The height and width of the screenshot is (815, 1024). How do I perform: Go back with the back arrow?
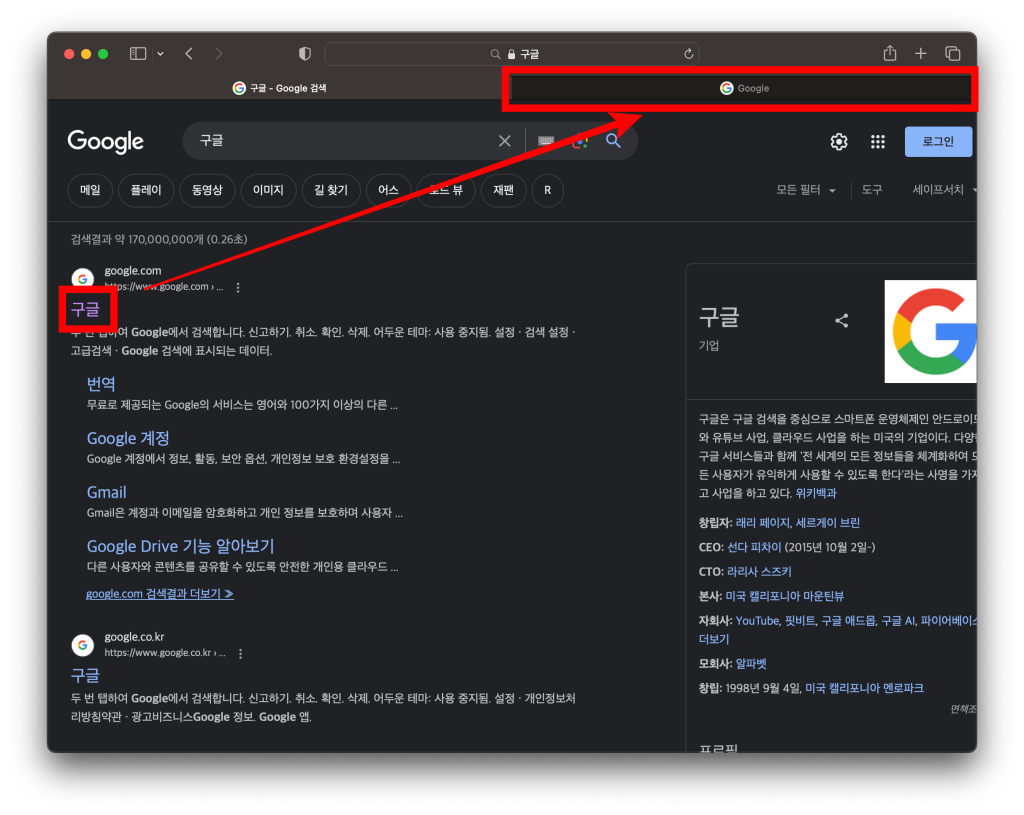tap(189, 54)
